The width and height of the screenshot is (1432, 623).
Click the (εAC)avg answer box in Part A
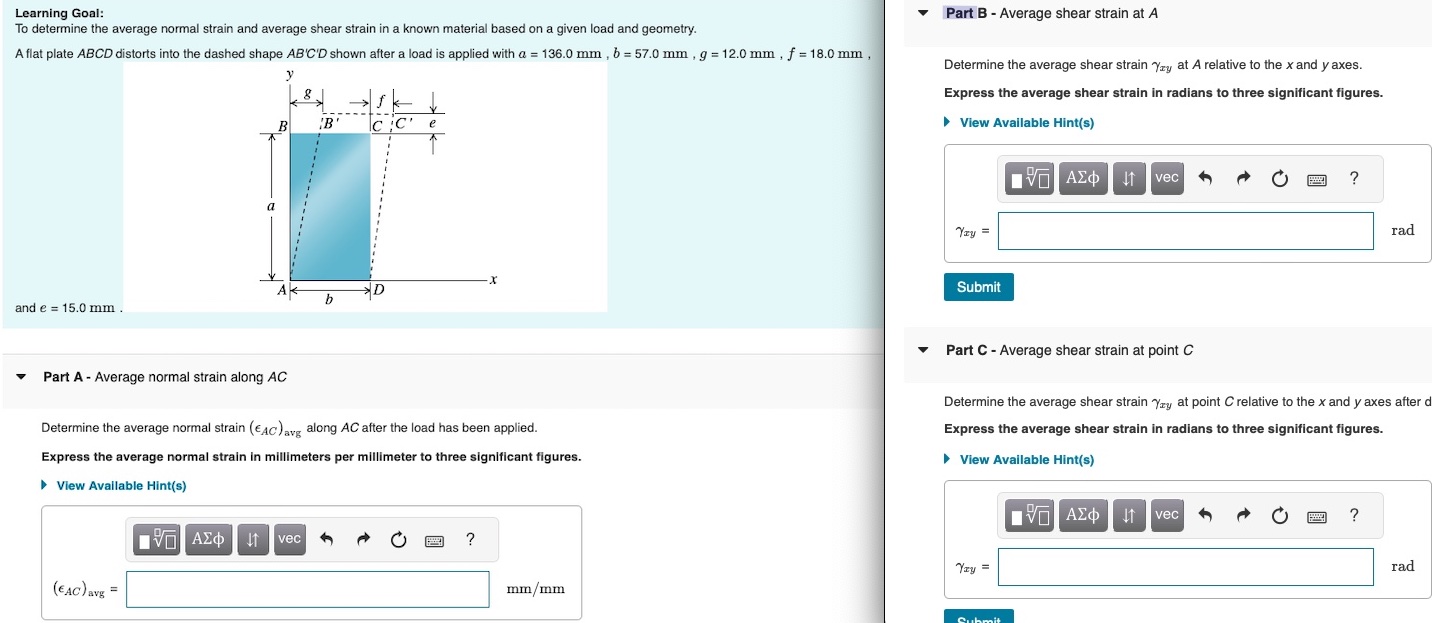point(306,589)
